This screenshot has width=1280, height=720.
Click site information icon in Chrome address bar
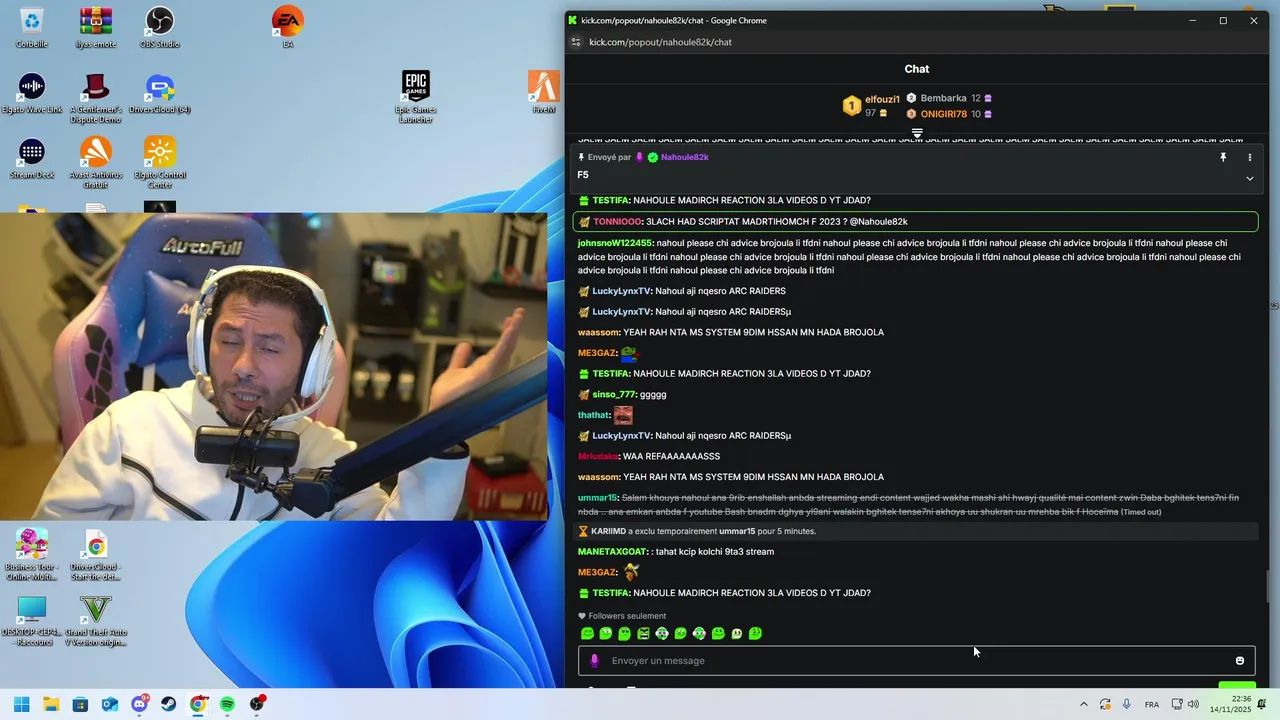(575, 42)
